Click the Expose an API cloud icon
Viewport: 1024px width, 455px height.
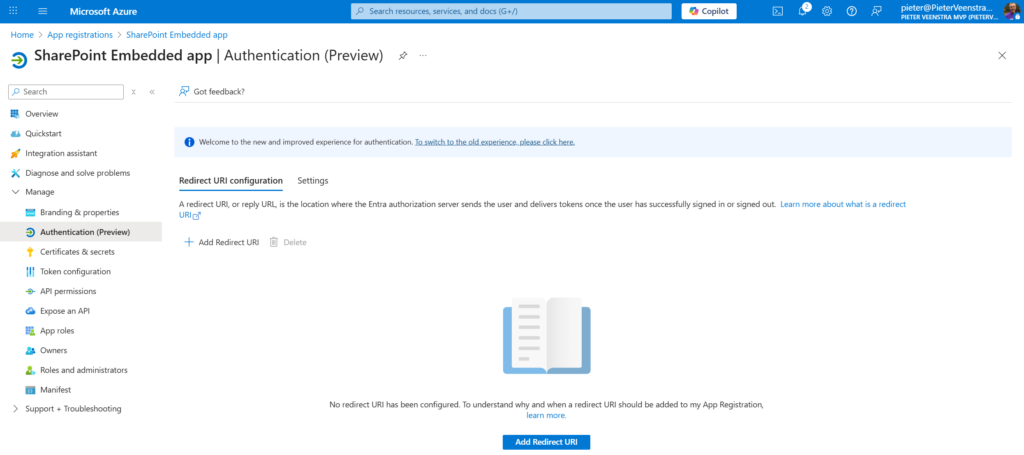point(30,311)
